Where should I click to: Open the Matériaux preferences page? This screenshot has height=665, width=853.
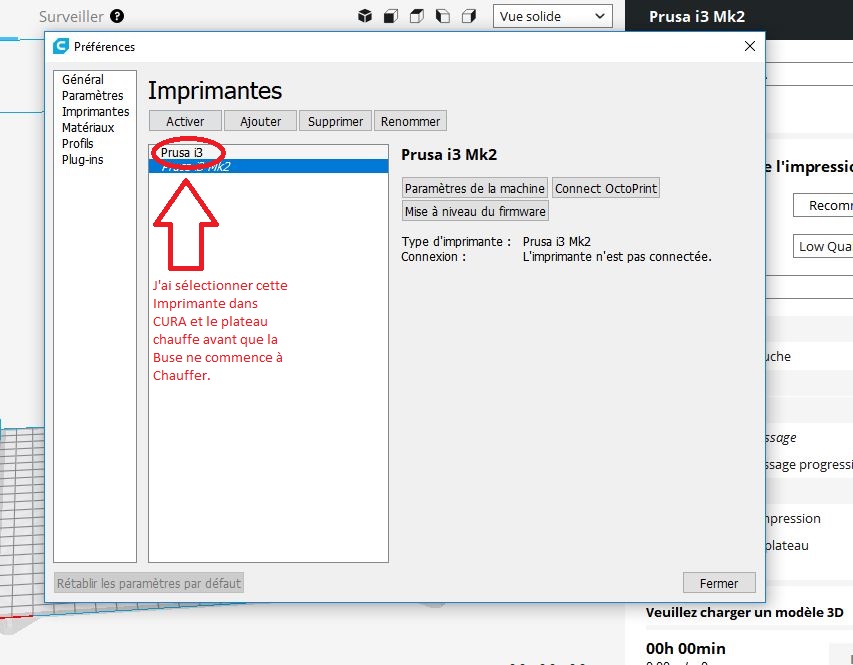(88, 128)
